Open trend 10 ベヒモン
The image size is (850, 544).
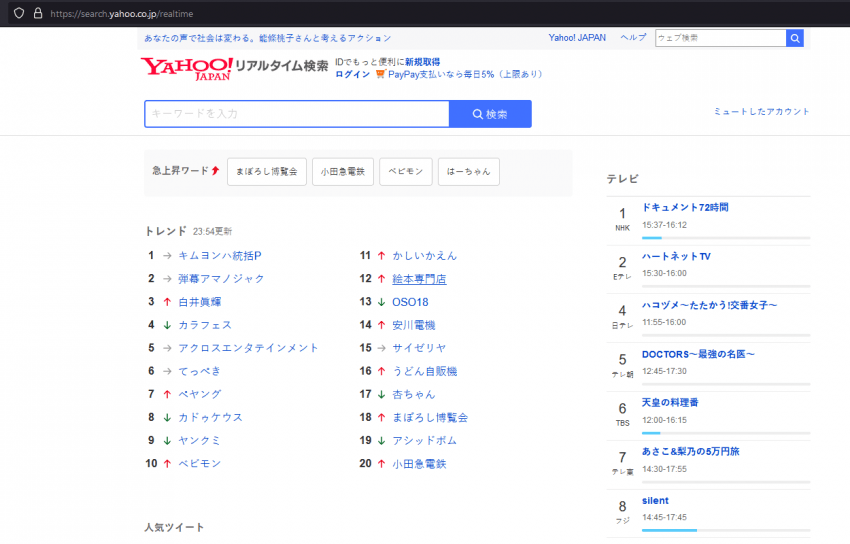pos(199,463)
